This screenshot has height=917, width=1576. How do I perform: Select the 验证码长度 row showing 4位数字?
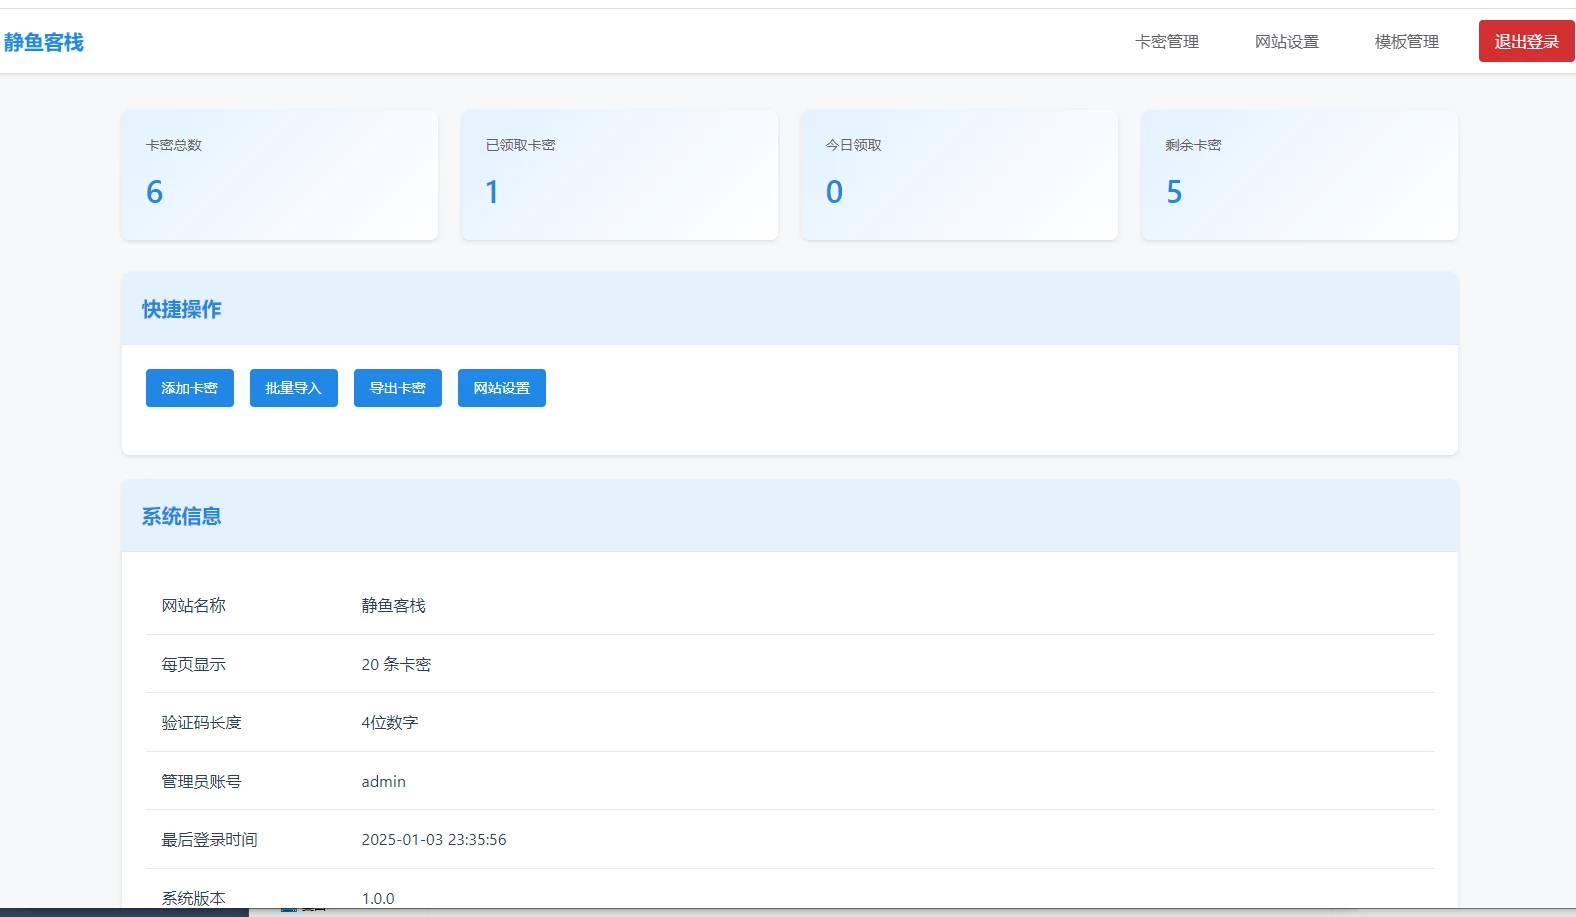coord(789,723)
